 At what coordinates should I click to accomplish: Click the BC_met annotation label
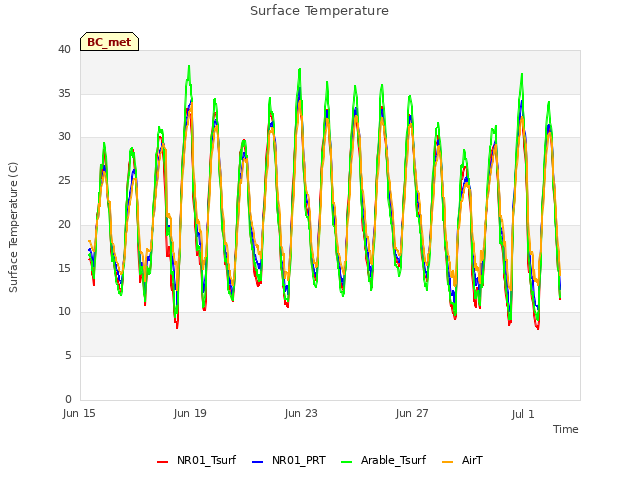coord(109,42)
